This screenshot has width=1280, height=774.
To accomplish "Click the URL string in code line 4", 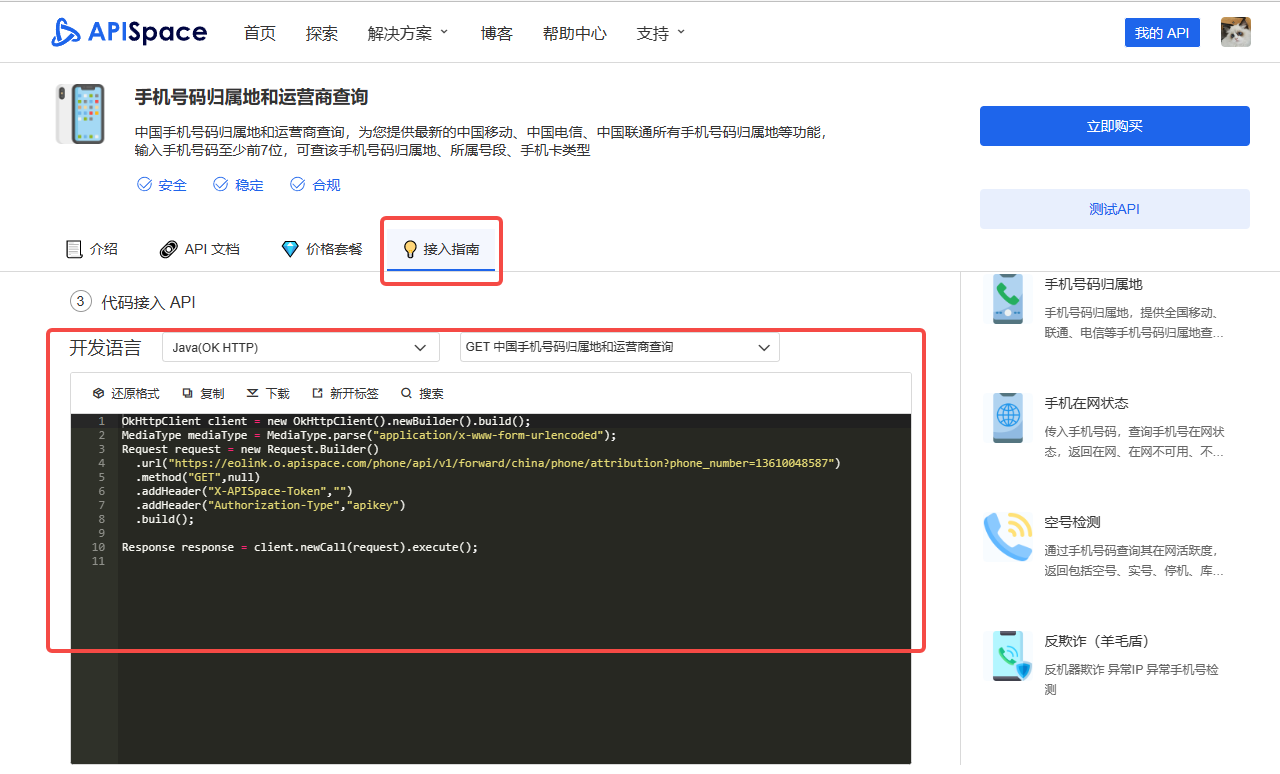I will tap(504, 463).
